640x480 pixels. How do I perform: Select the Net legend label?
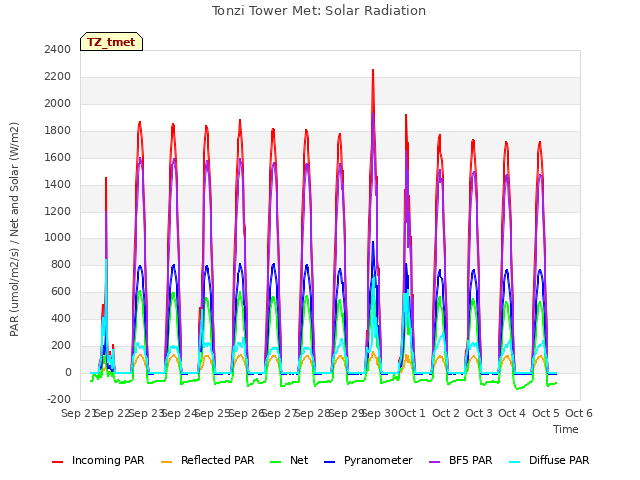pyautogui.click(x=299, y=460)
